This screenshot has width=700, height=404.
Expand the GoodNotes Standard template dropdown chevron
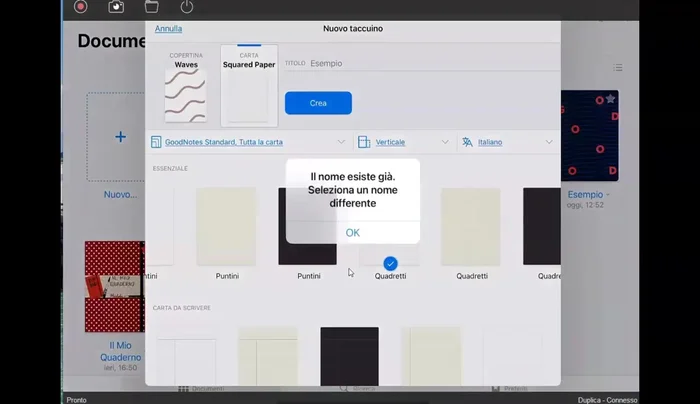[341, 142]
